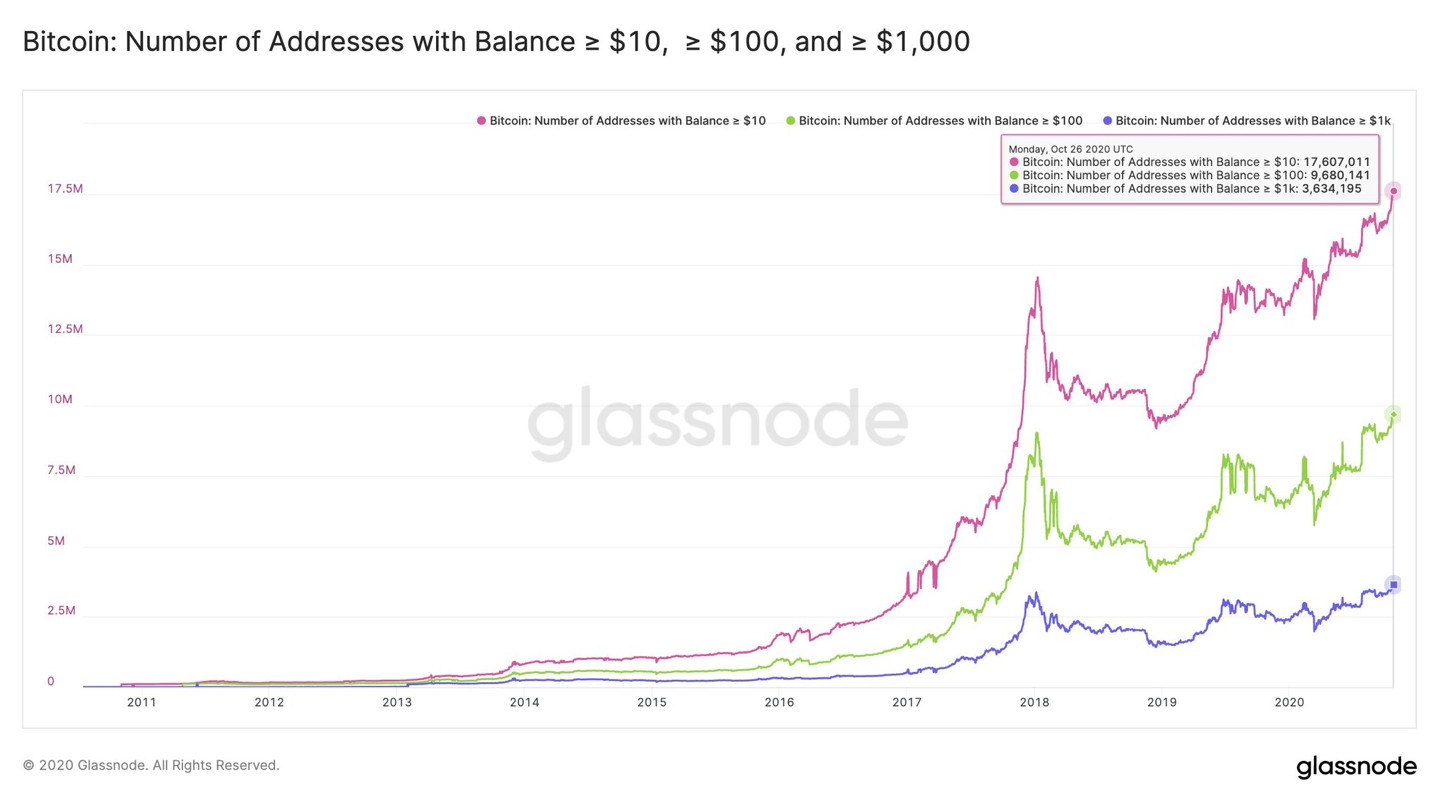Click the green ≥ $100 legend dot

coord(790,121)
